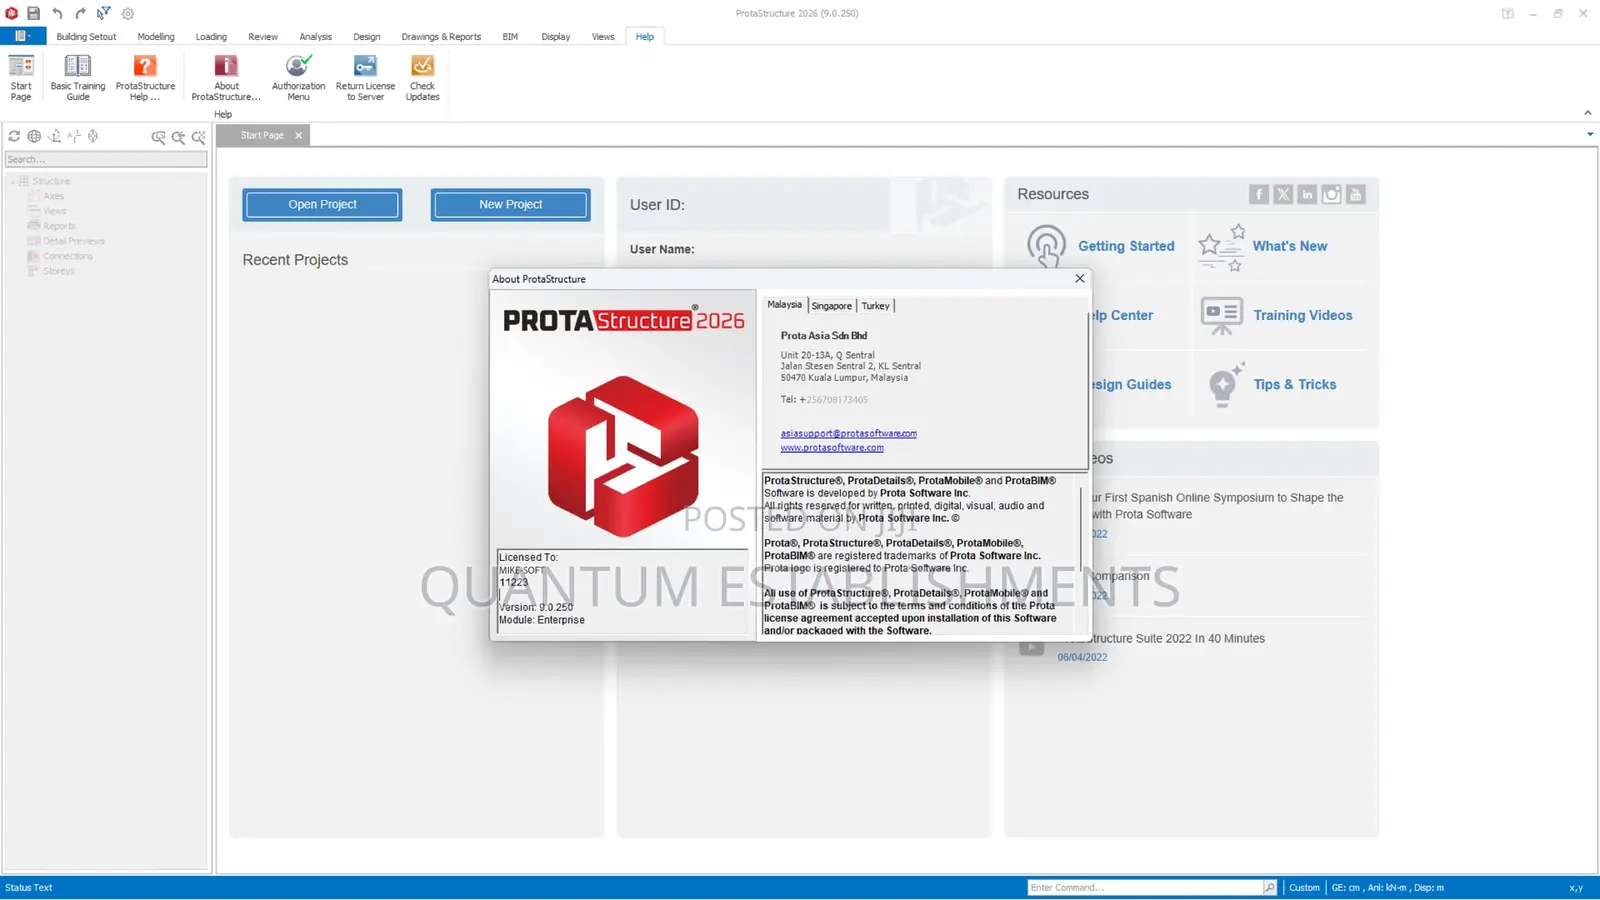The height and width of the screenshot is (900, 1600).
Task: Select the Axes tree item
Action: [x=53, y=196]
